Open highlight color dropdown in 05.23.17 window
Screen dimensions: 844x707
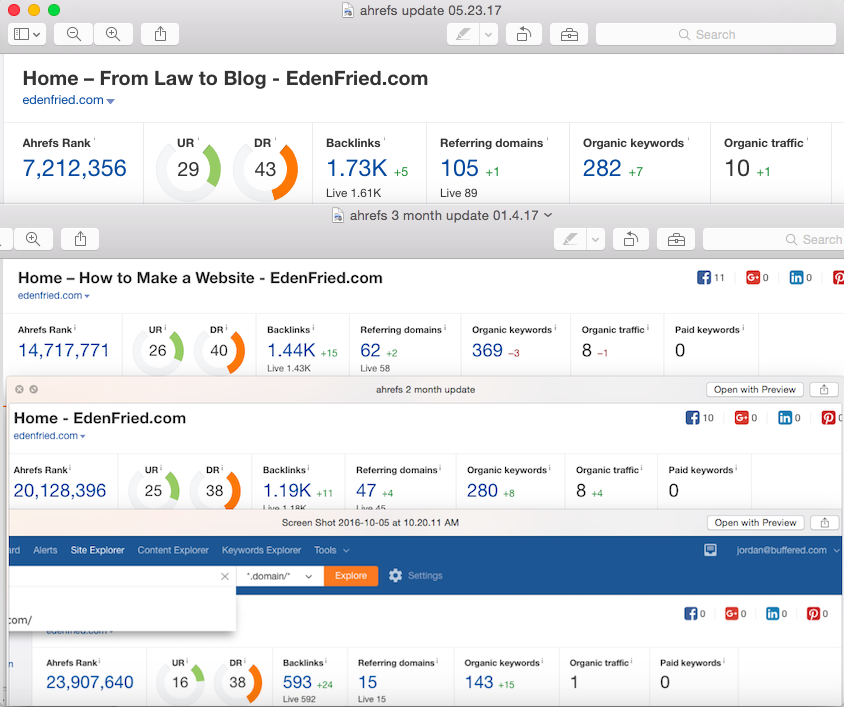488,34
